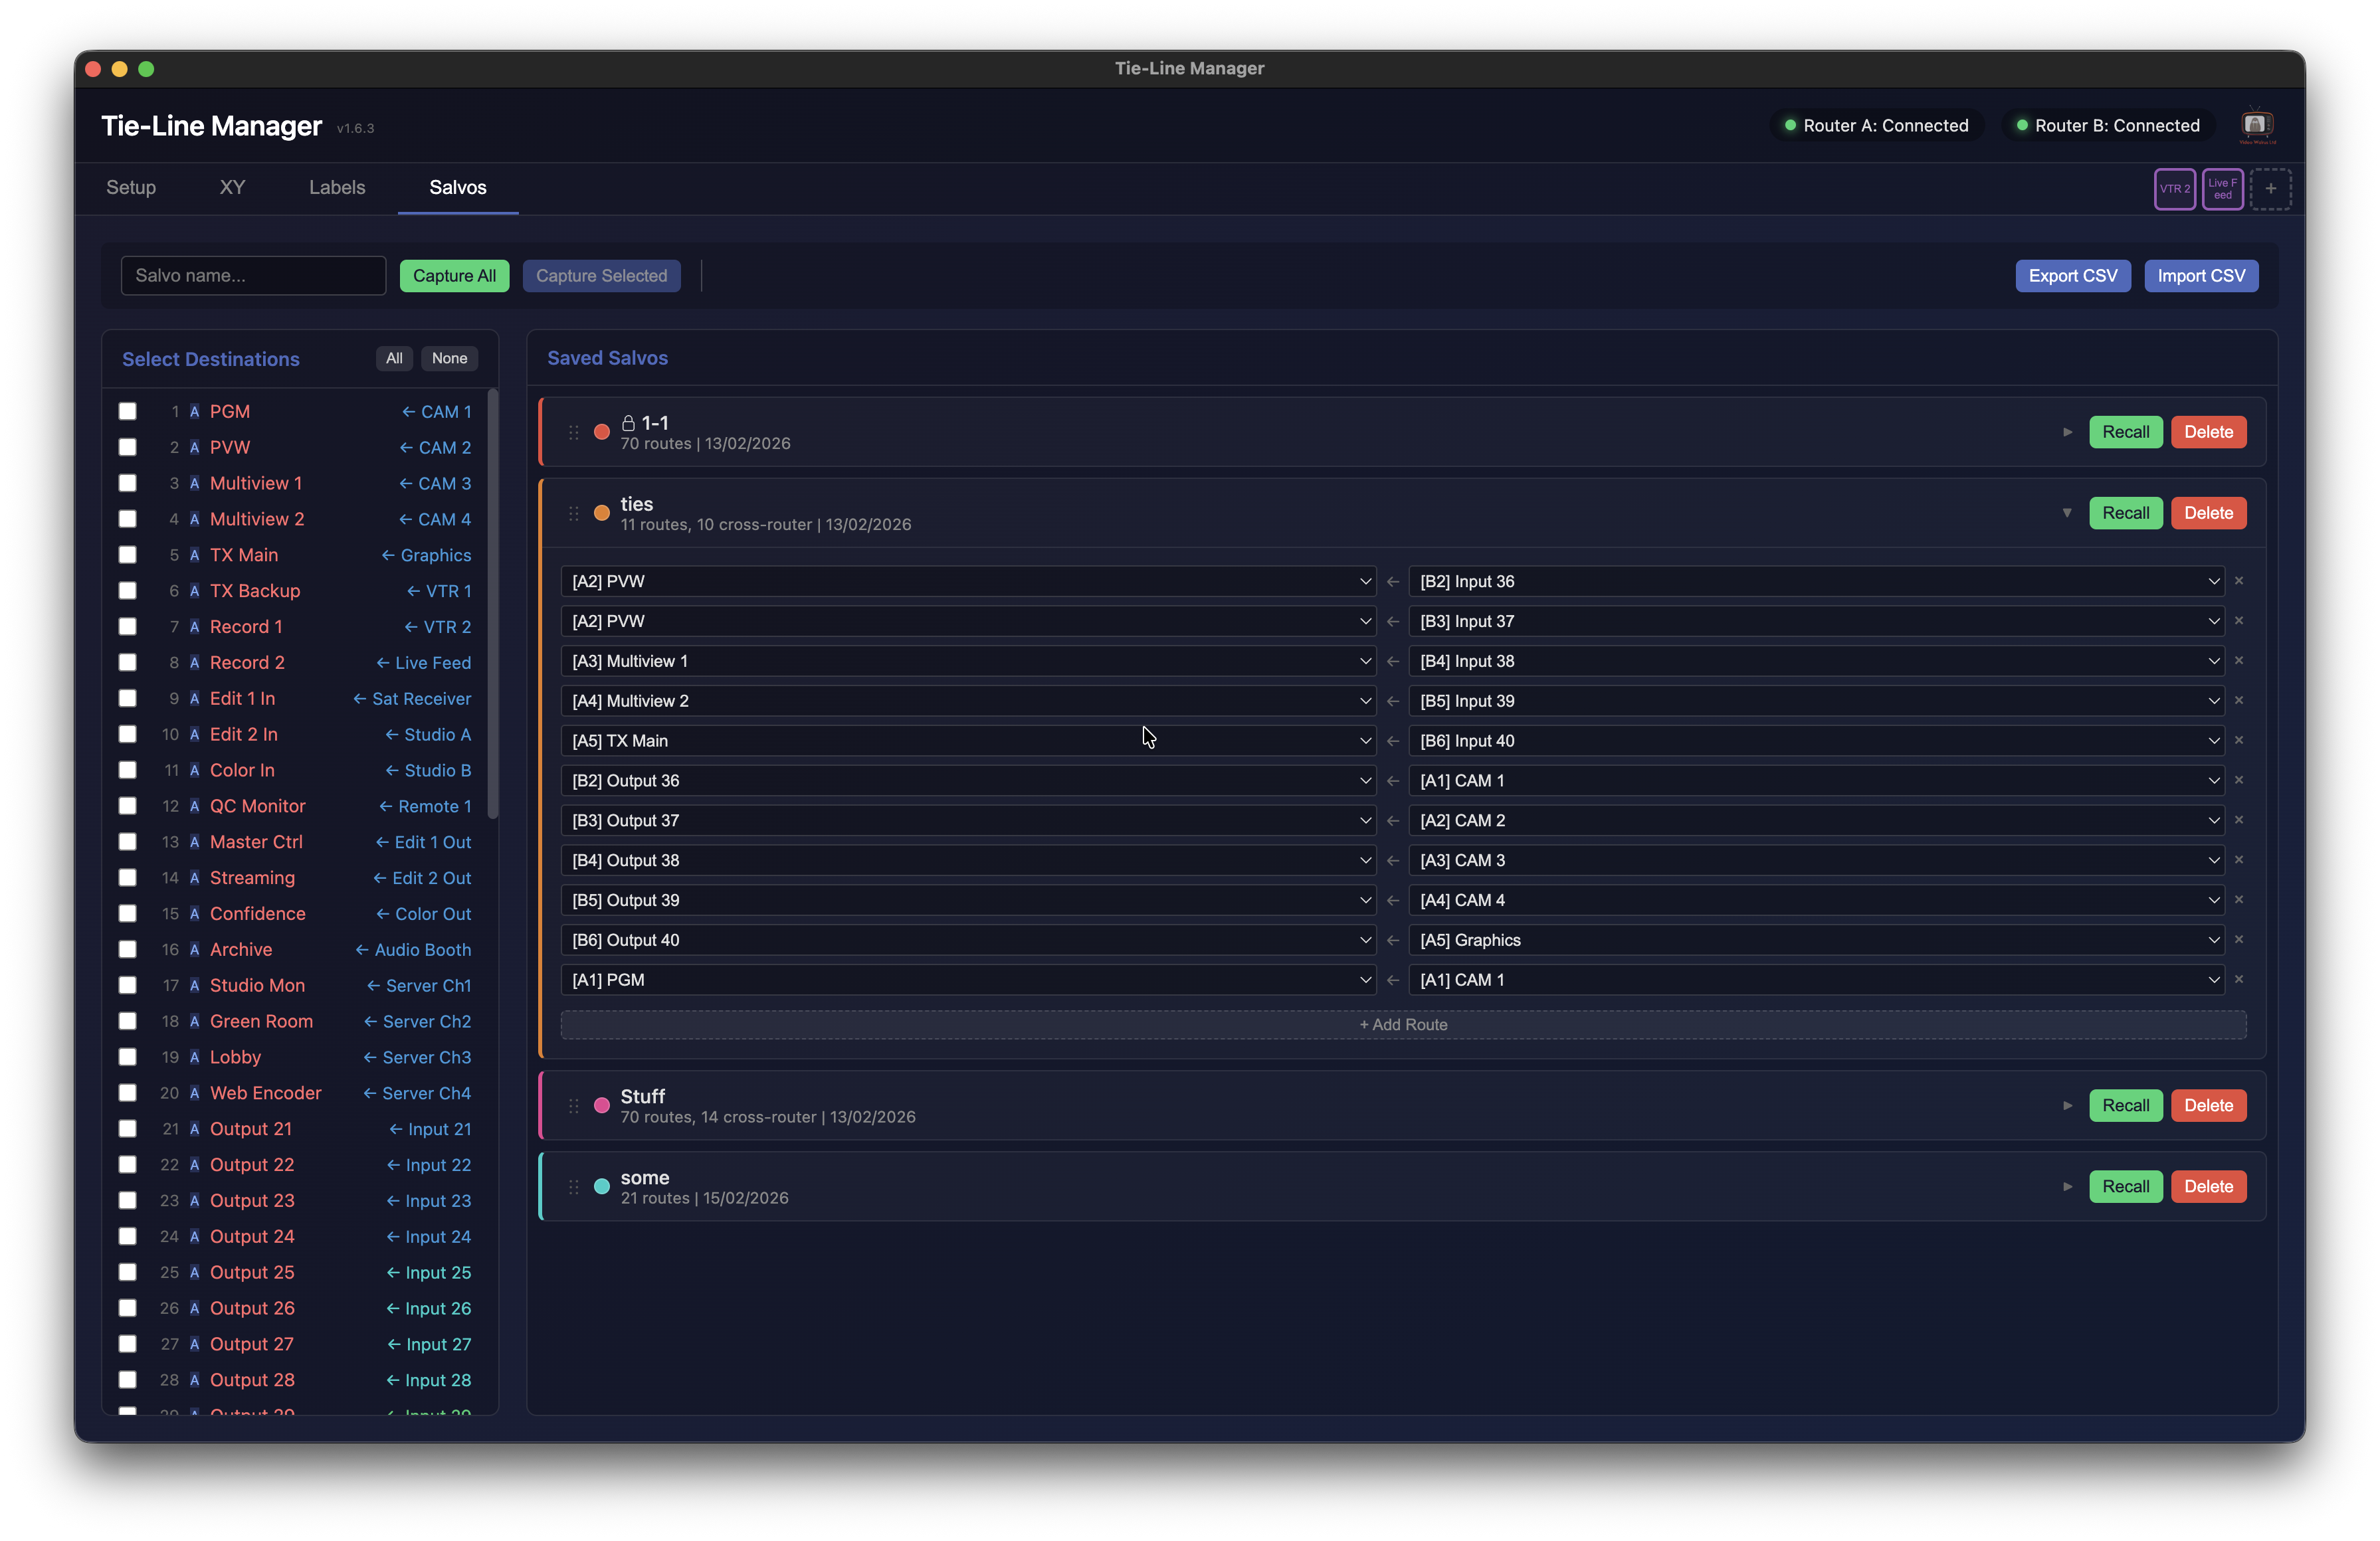The height and width of the screenshot is (1541, 2380).
Task: Collapse the ties salvo with its triangle
Action: pyautogui.click(x=2067, y=513)
